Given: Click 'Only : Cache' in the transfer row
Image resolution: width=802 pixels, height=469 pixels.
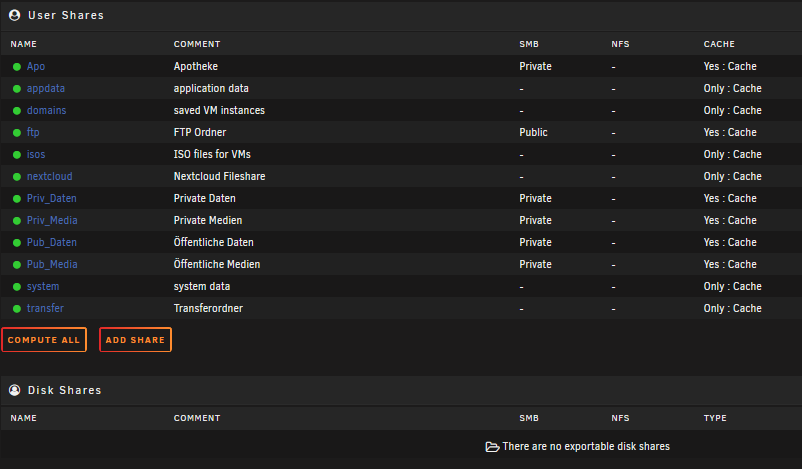Looking at the screenshot, I should point(732,308).
